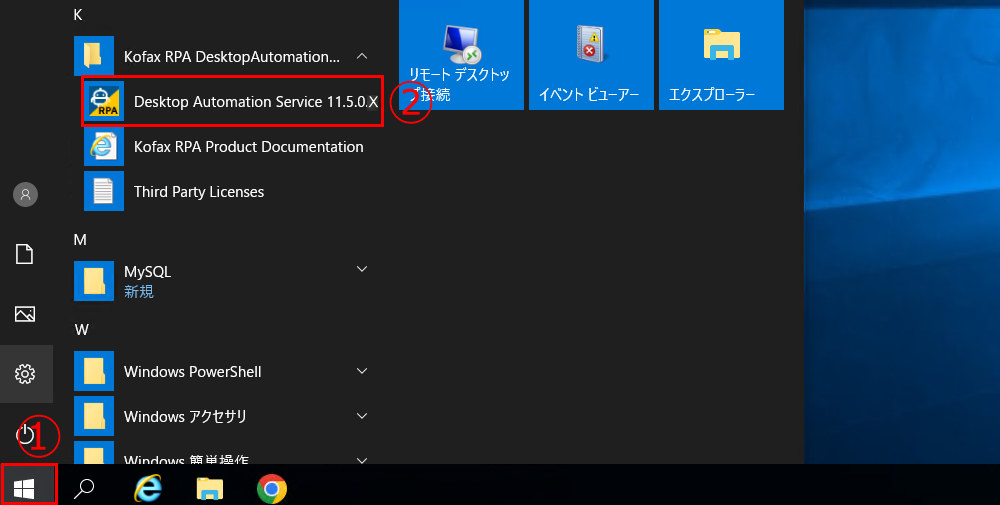
Task: Open the Windows Start button
Action: (24, 489)
